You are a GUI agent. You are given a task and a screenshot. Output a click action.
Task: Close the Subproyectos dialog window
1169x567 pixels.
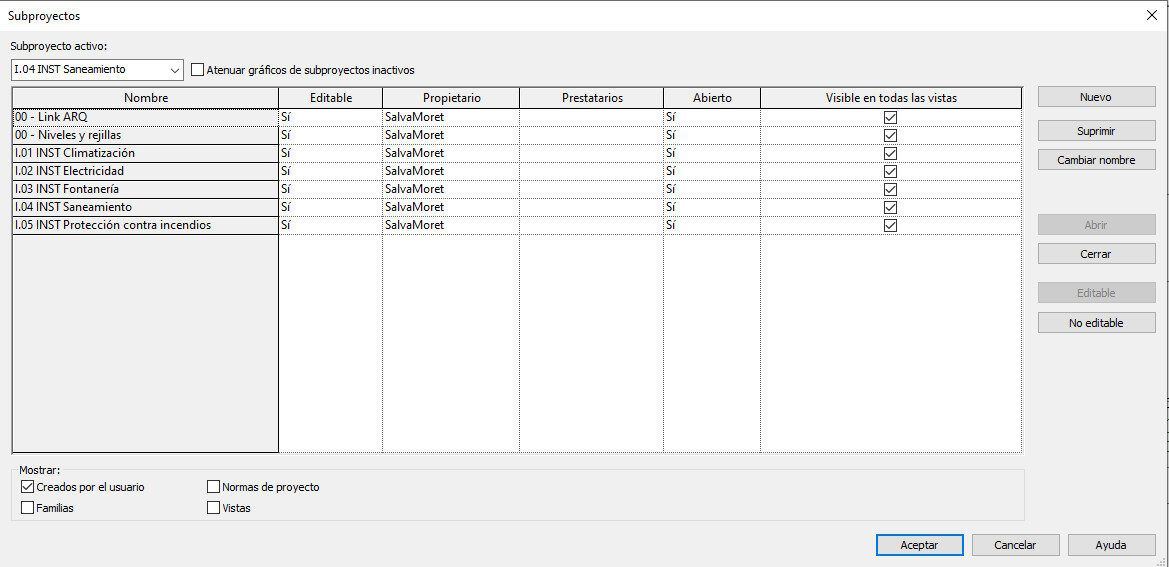(x=1150, y=15)
